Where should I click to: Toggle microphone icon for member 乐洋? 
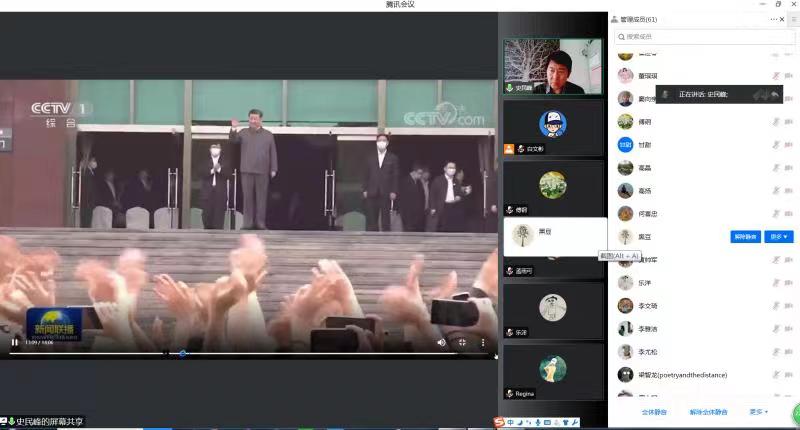pos(776,283)
